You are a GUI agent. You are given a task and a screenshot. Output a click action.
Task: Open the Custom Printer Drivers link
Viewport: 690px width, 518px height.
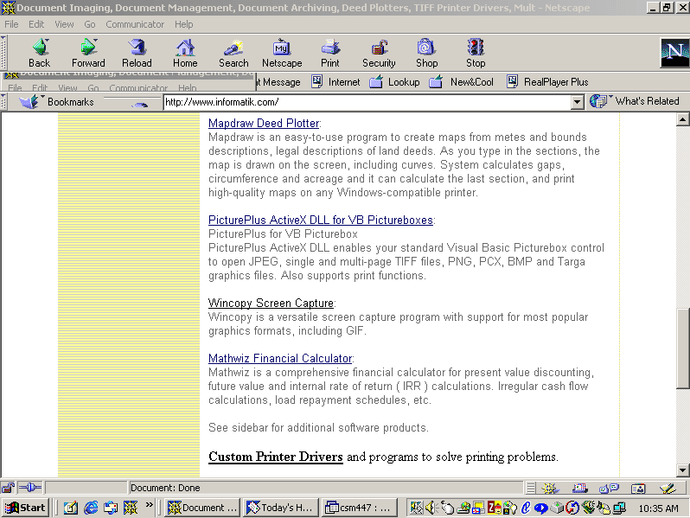pos(275,457)
